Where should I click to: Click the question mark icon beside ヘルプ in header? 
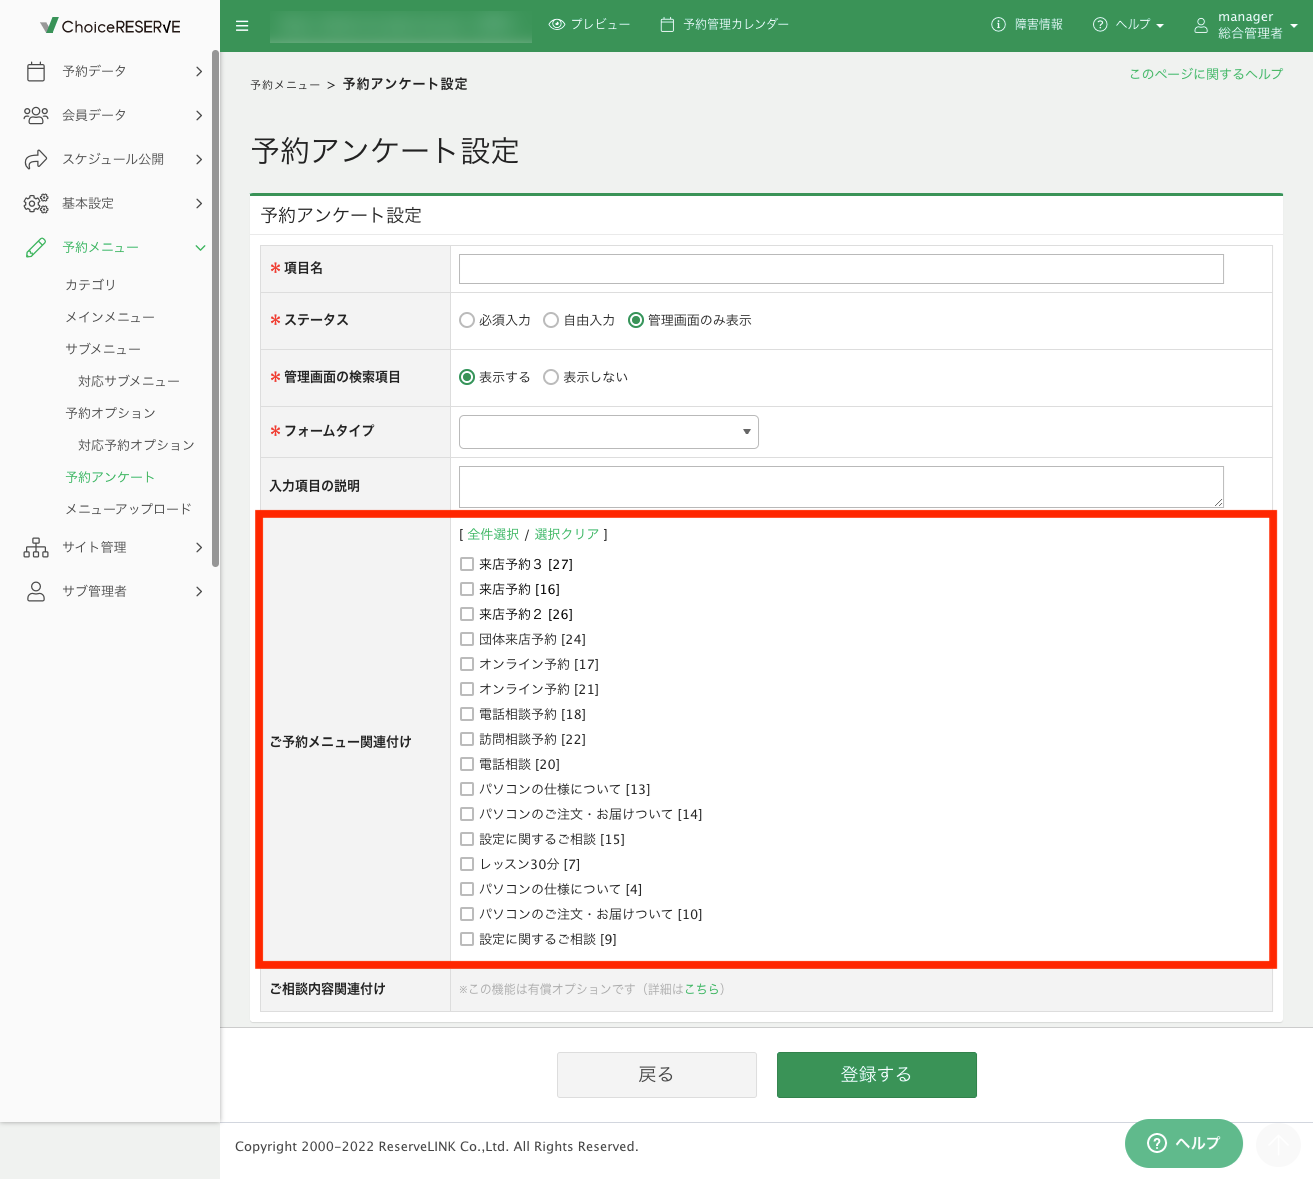1100,25
